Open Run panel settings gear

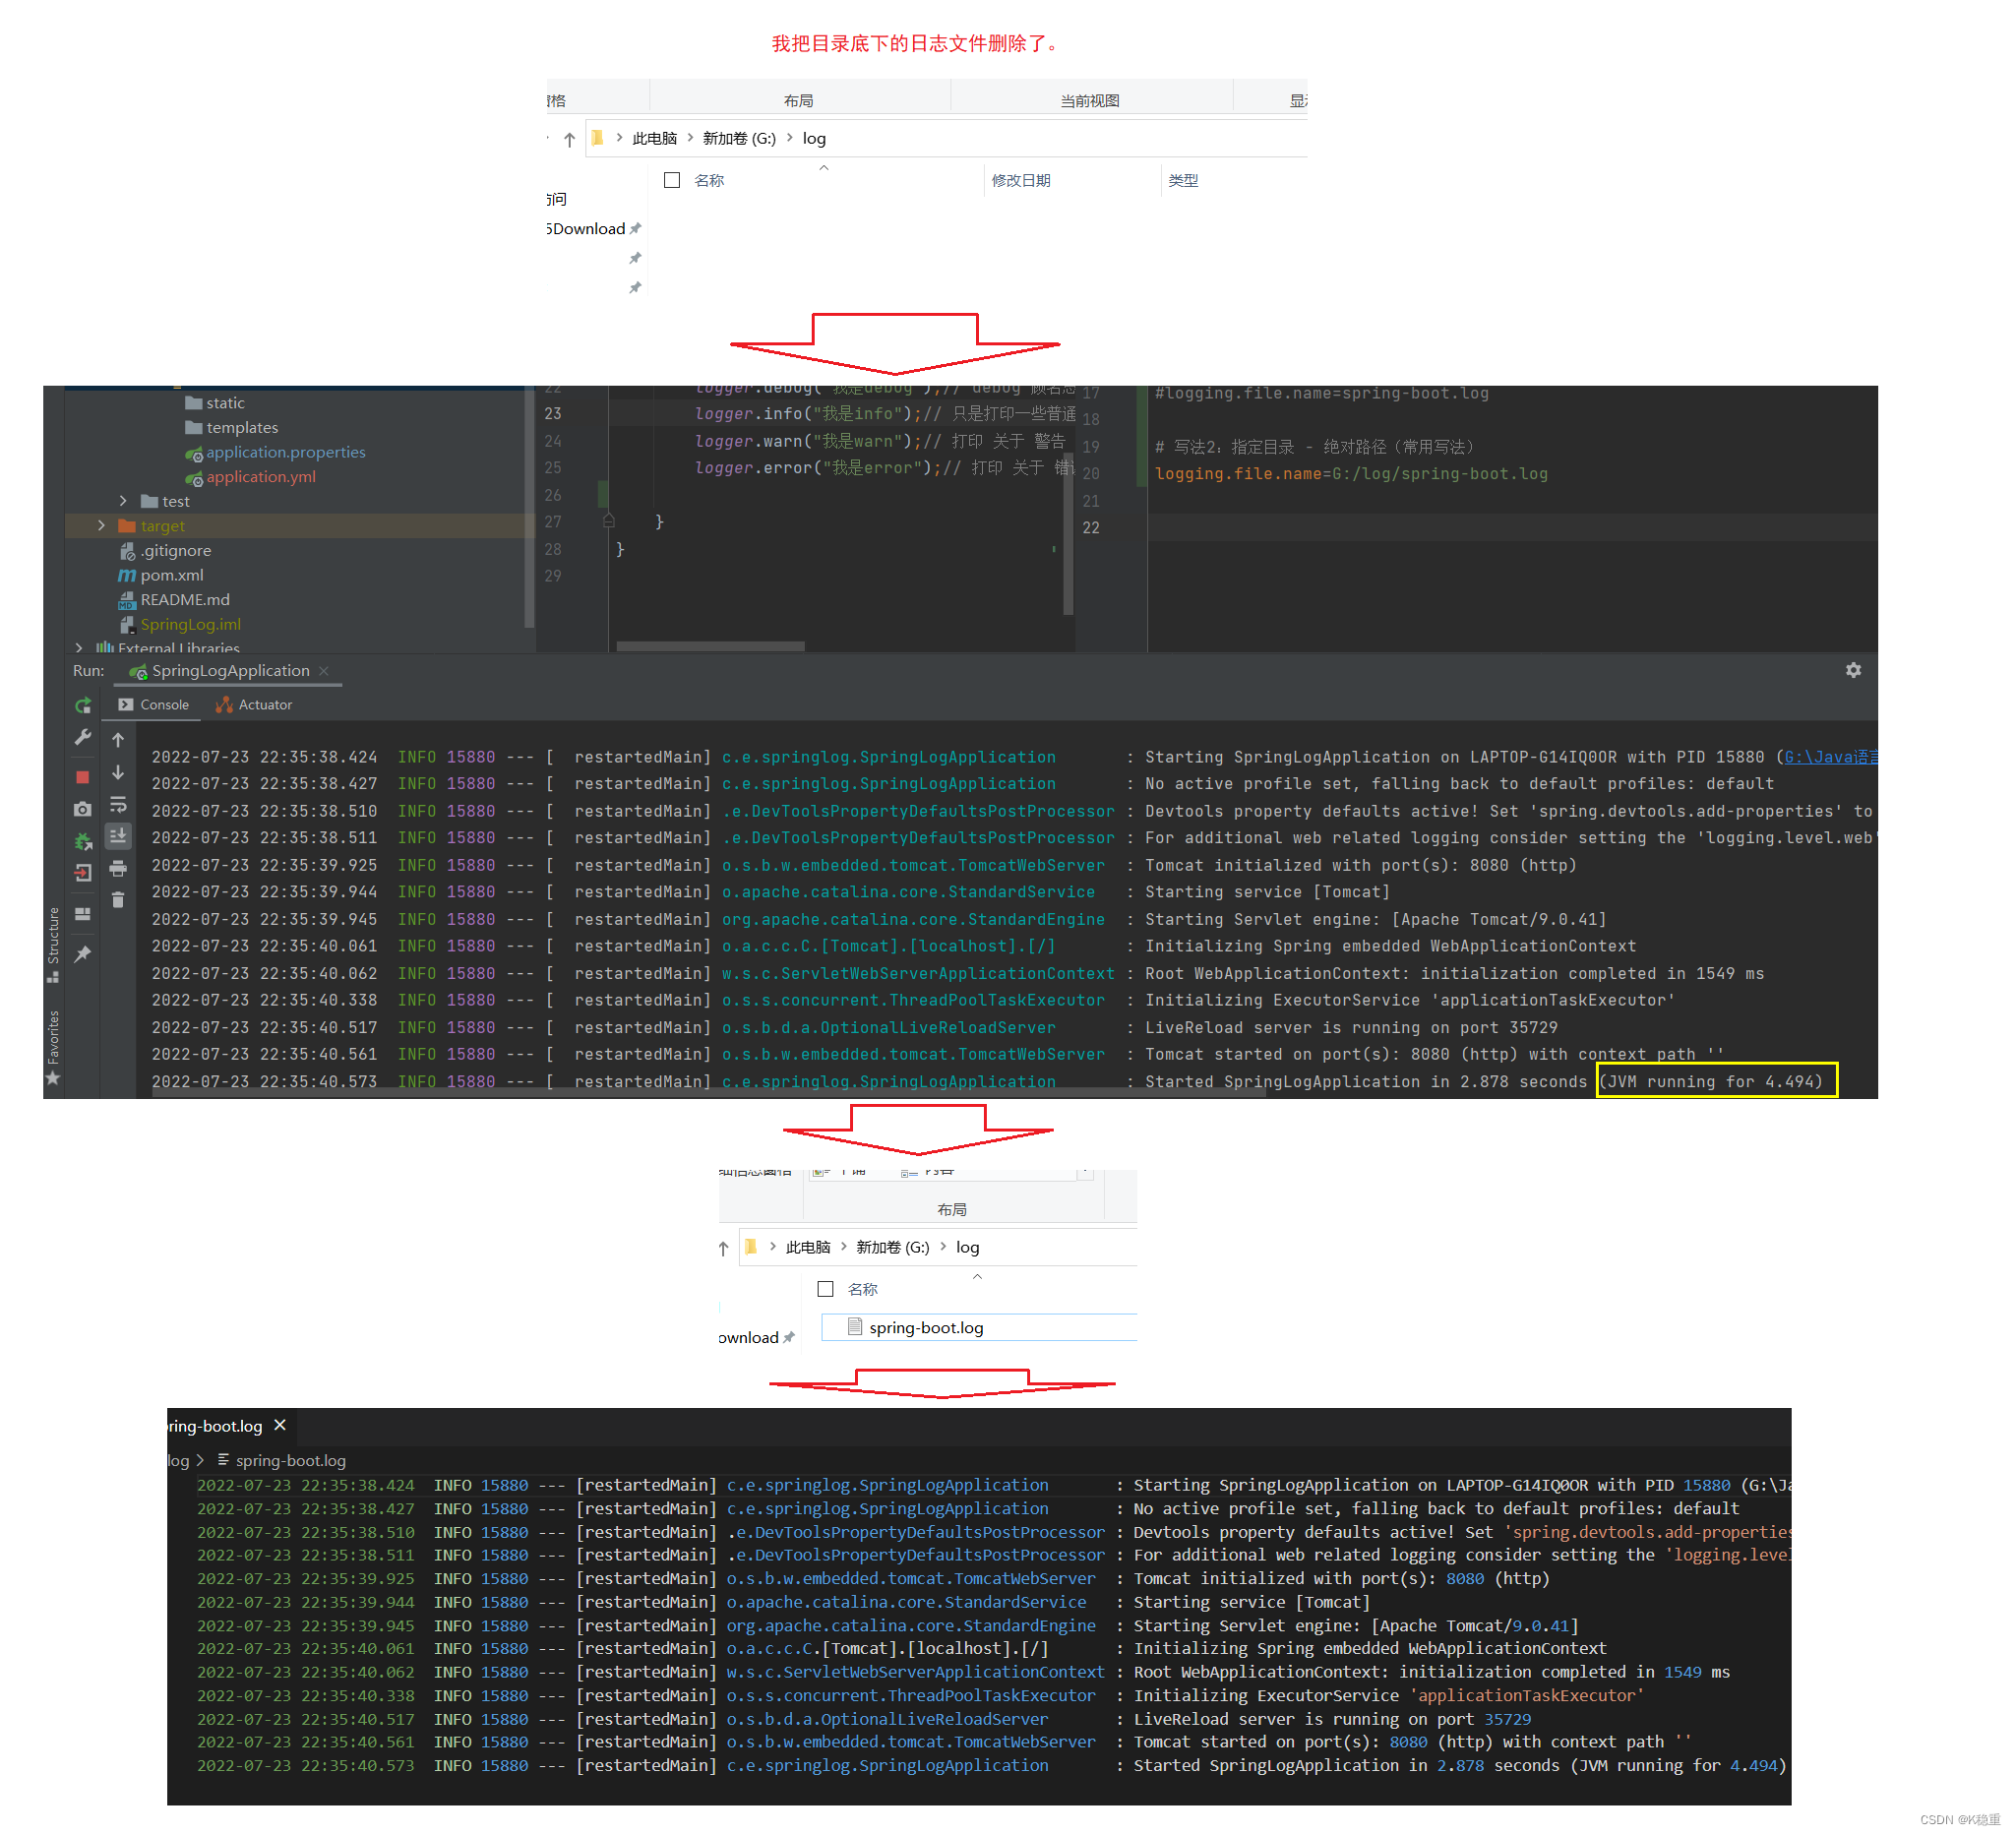[x=1853, y=670]
